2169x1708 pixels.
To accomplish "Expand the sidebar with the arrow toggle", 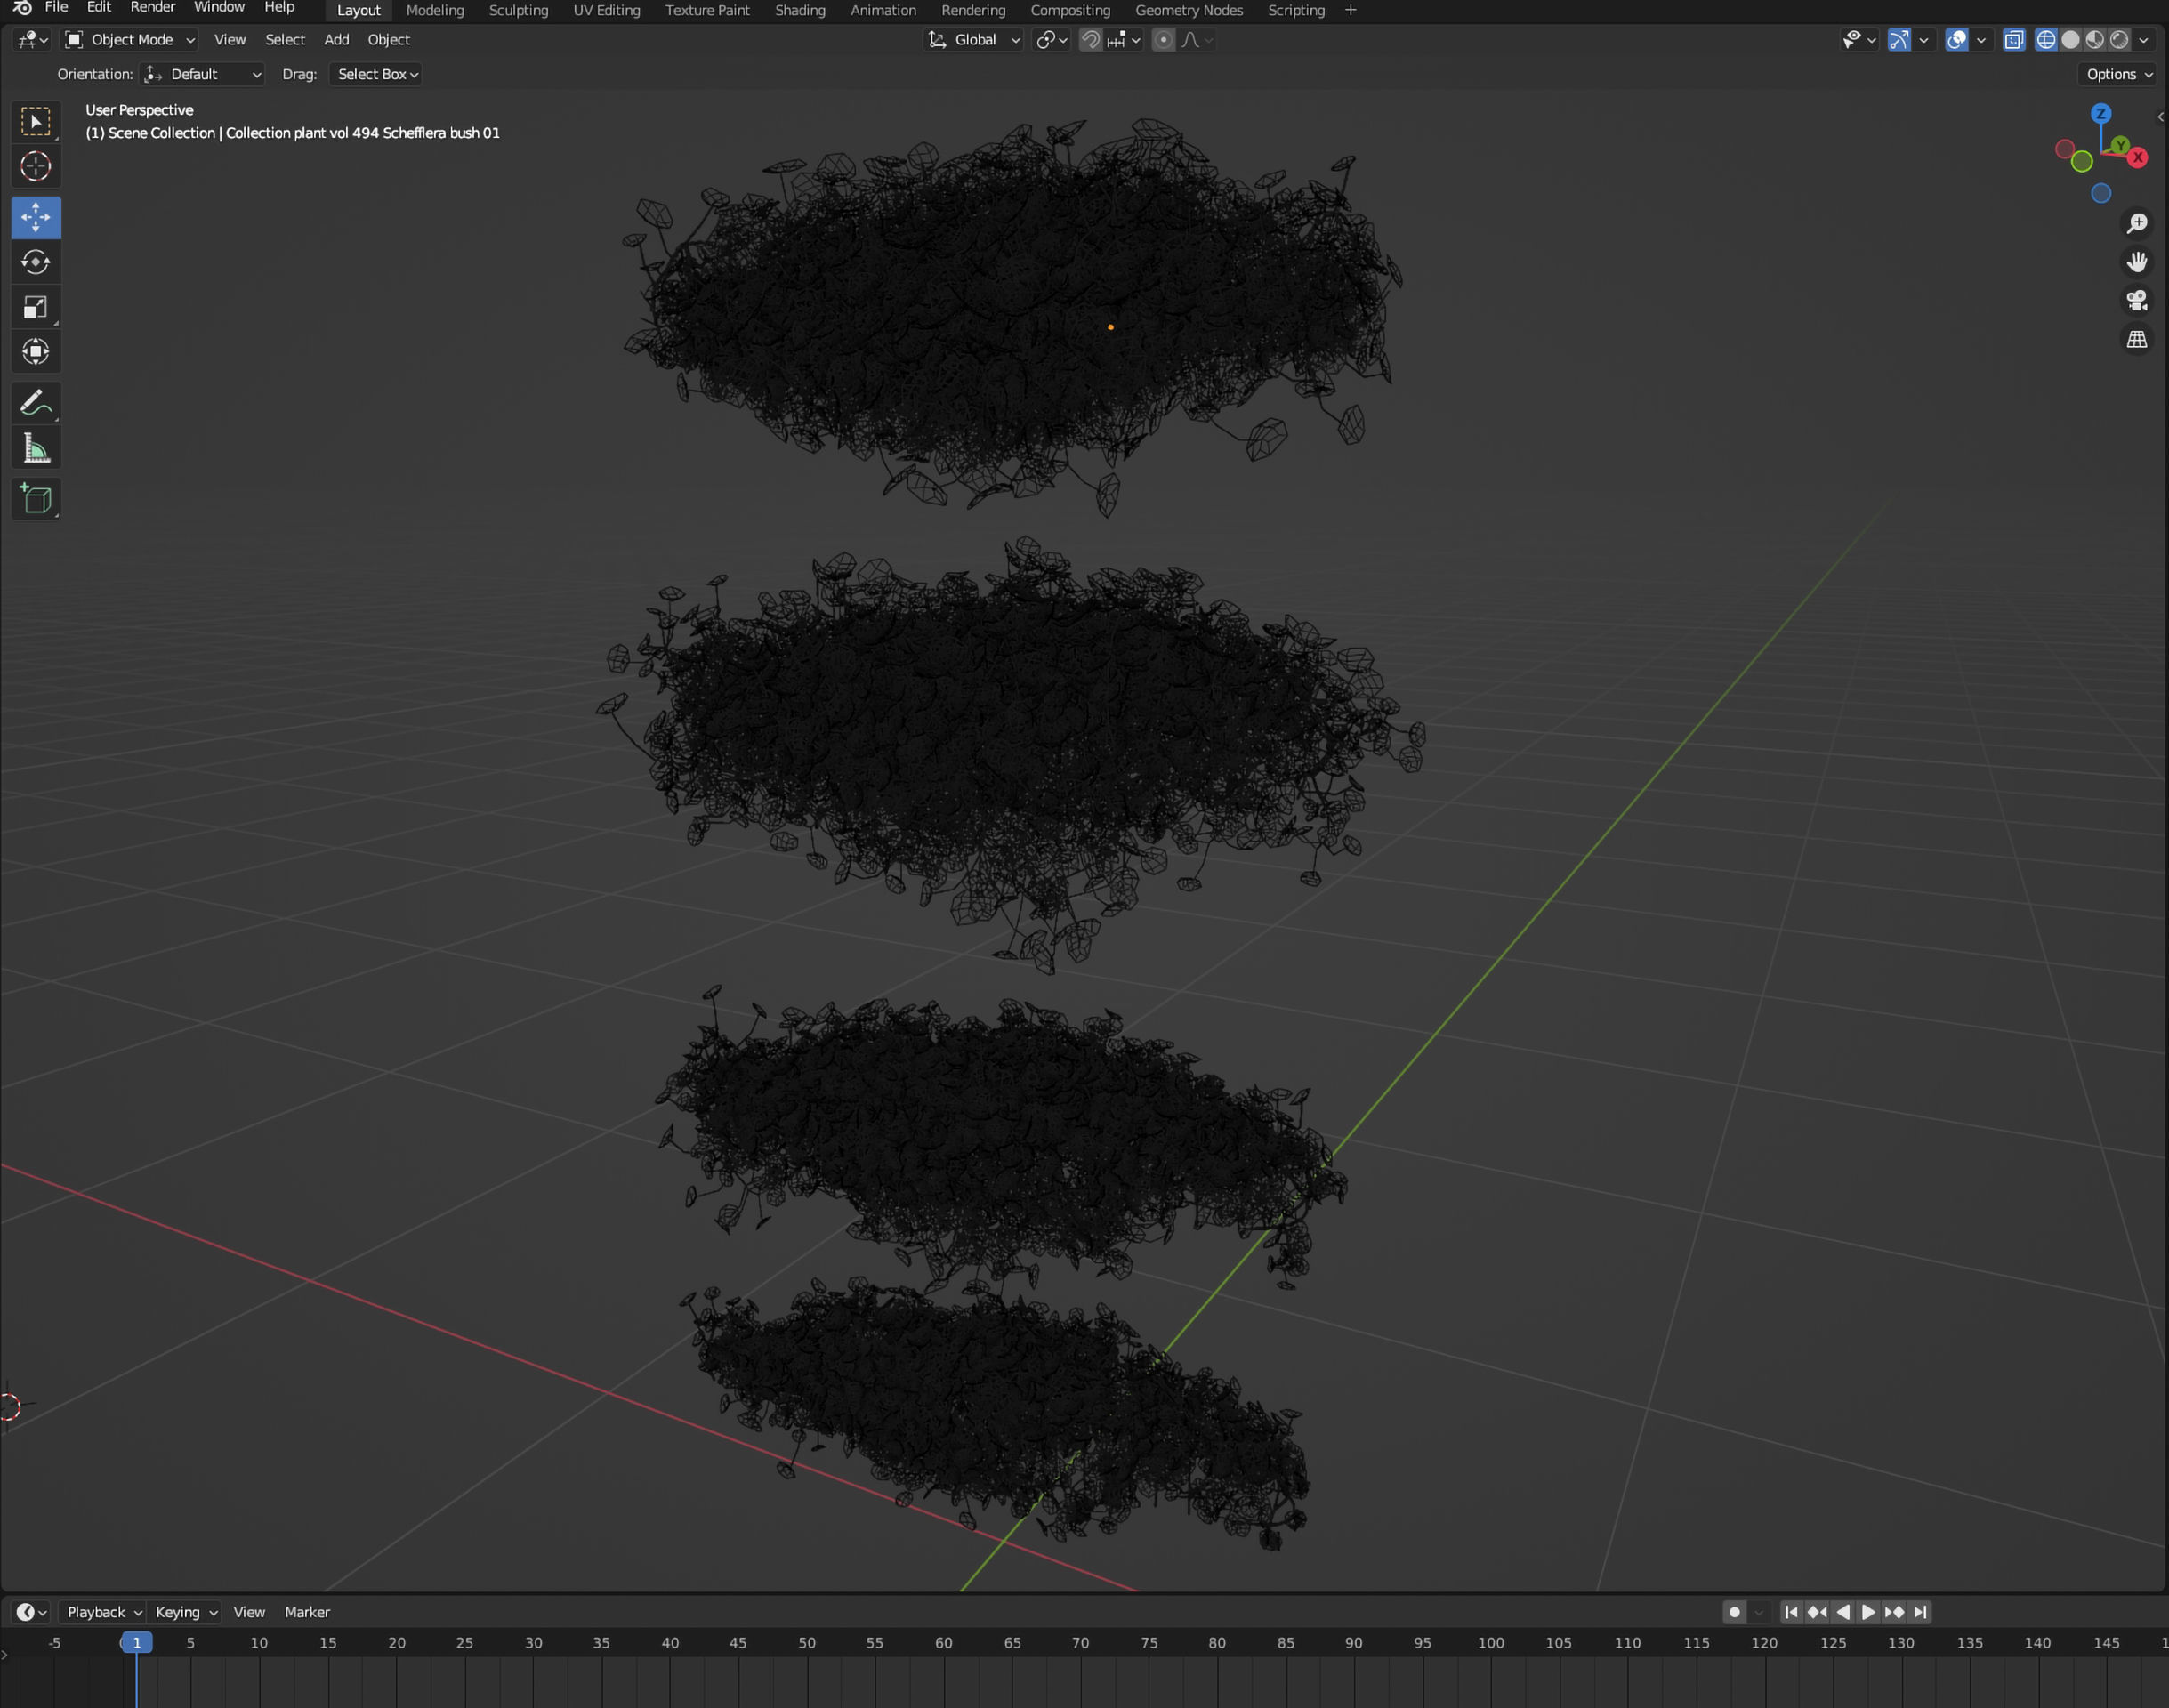I will pos(2160,117).
